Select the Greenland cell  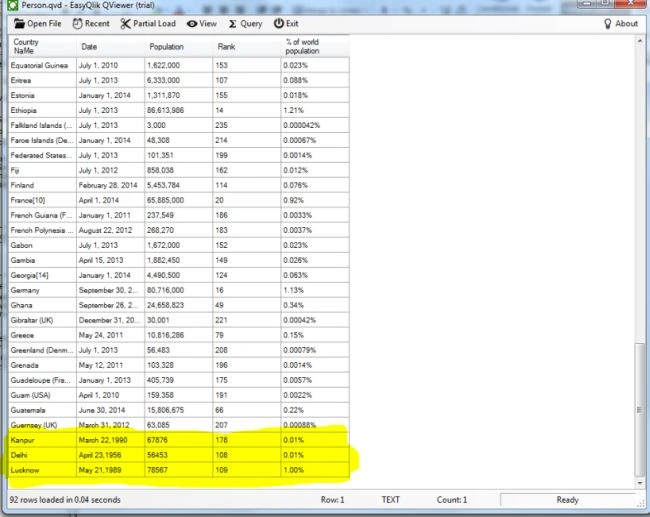pyautogui.click(x=42, y=350)
